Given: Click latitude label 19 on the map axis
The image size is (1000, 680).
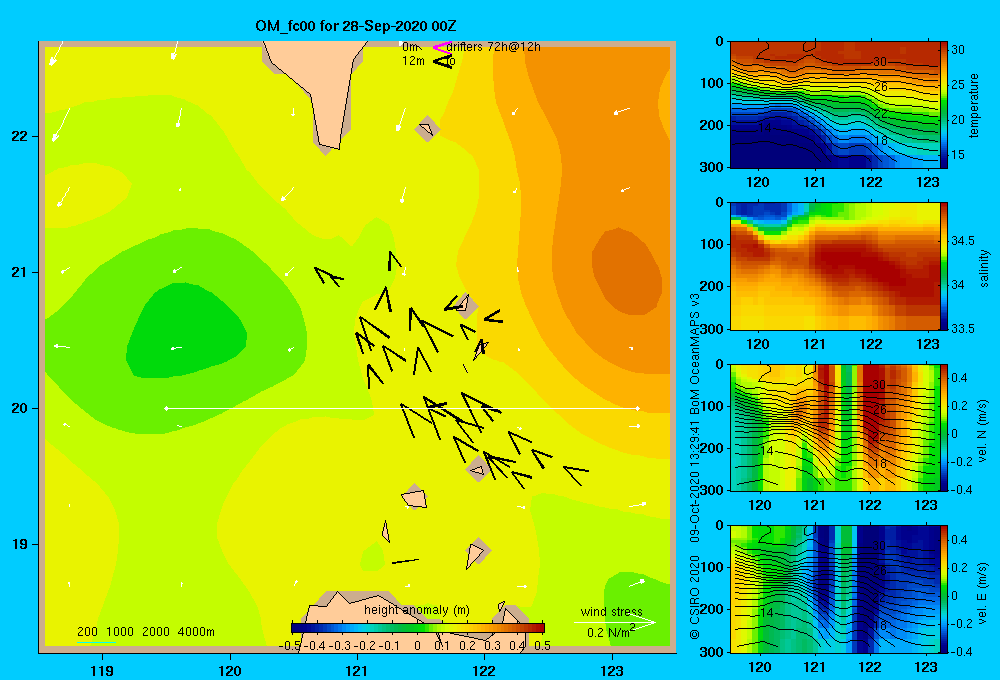Looking at the screenshot, I should 20,544.
